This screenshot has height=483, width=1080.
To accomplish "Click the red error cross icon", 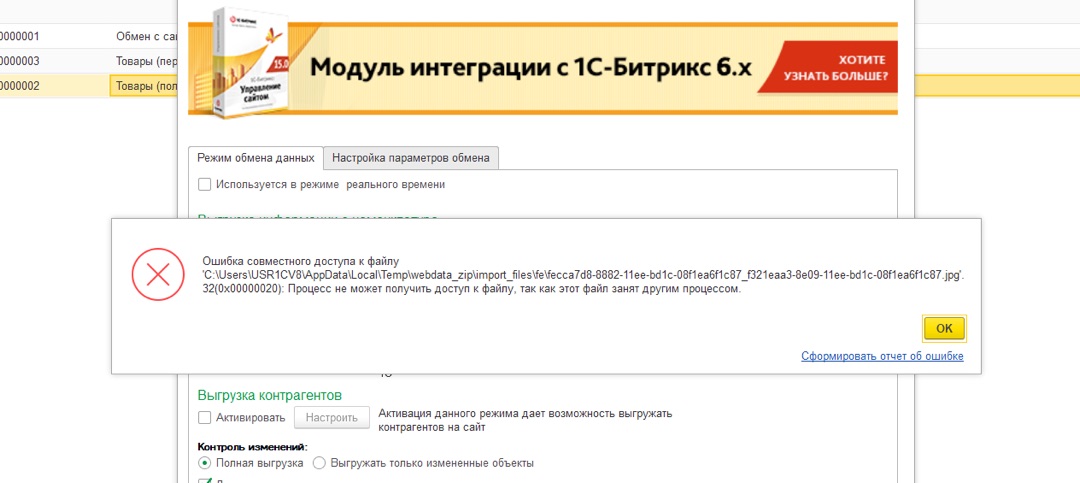I will 158,274.
